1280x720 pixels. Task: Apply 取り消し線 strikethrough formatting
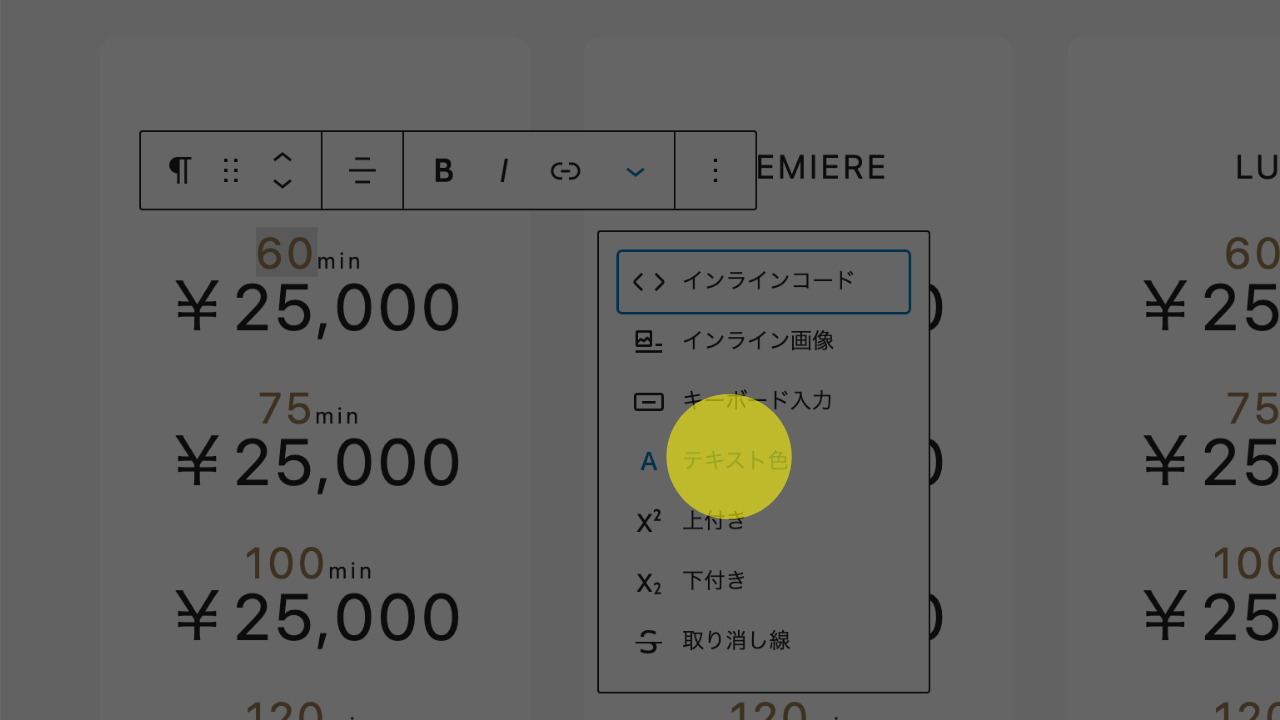point(764,641)
